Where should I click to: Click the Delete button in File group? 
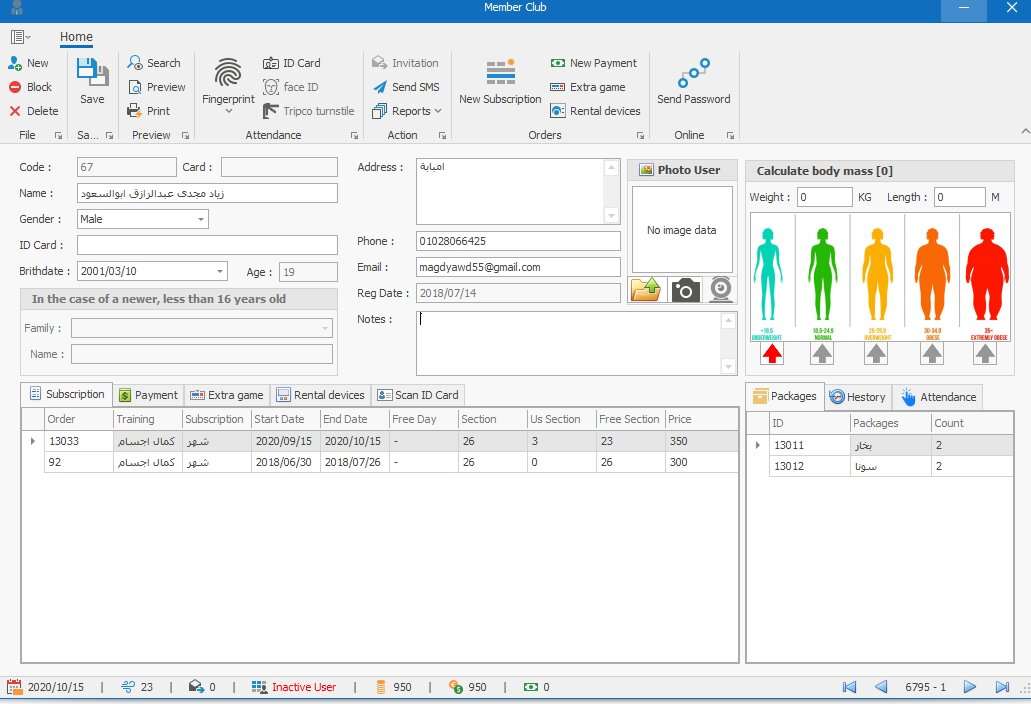34,111
